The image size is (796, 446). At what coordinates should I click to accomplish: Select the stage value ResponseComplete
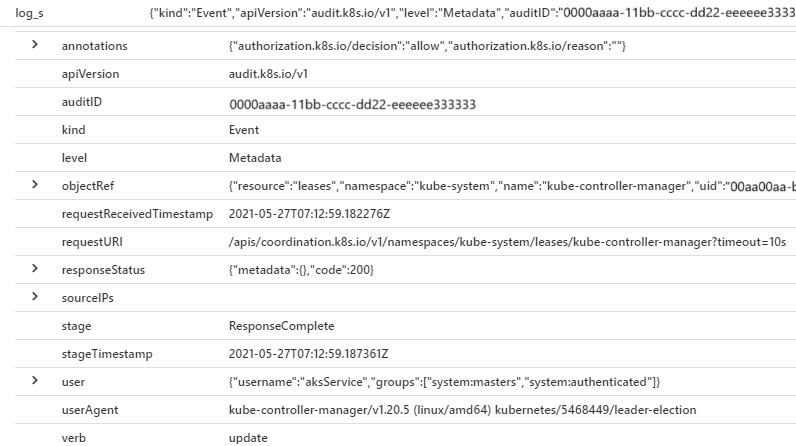(281, 326)
